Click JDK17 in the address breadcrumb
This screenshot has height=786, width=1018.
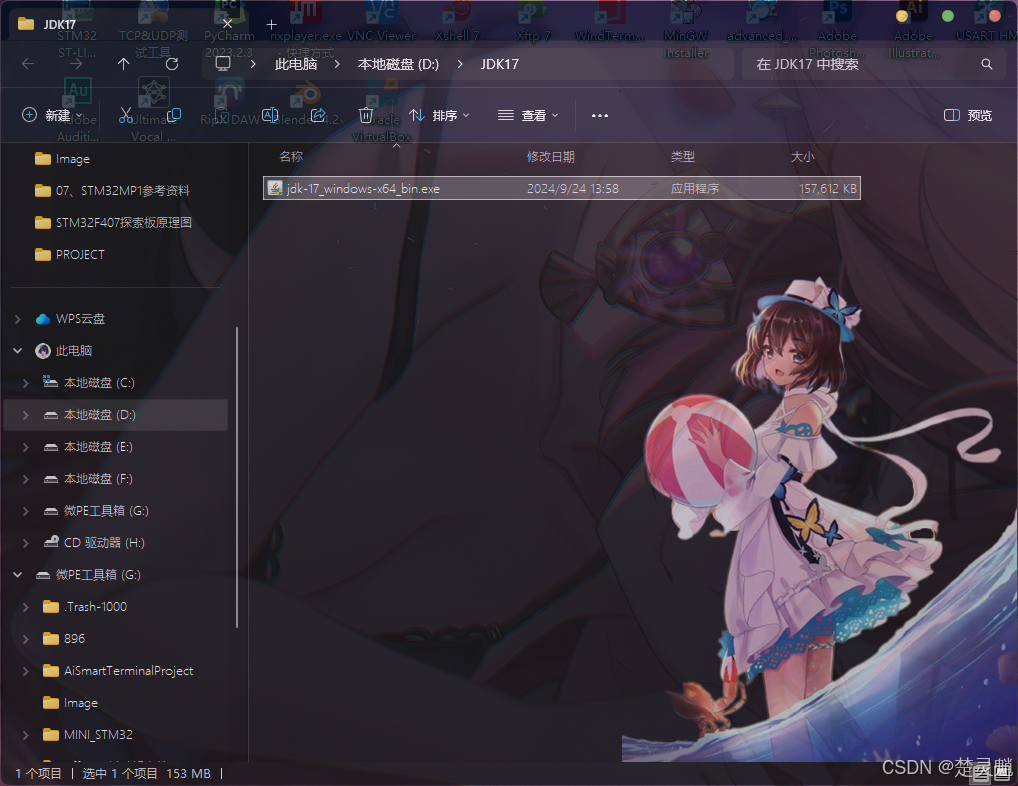tap(499, 64)
